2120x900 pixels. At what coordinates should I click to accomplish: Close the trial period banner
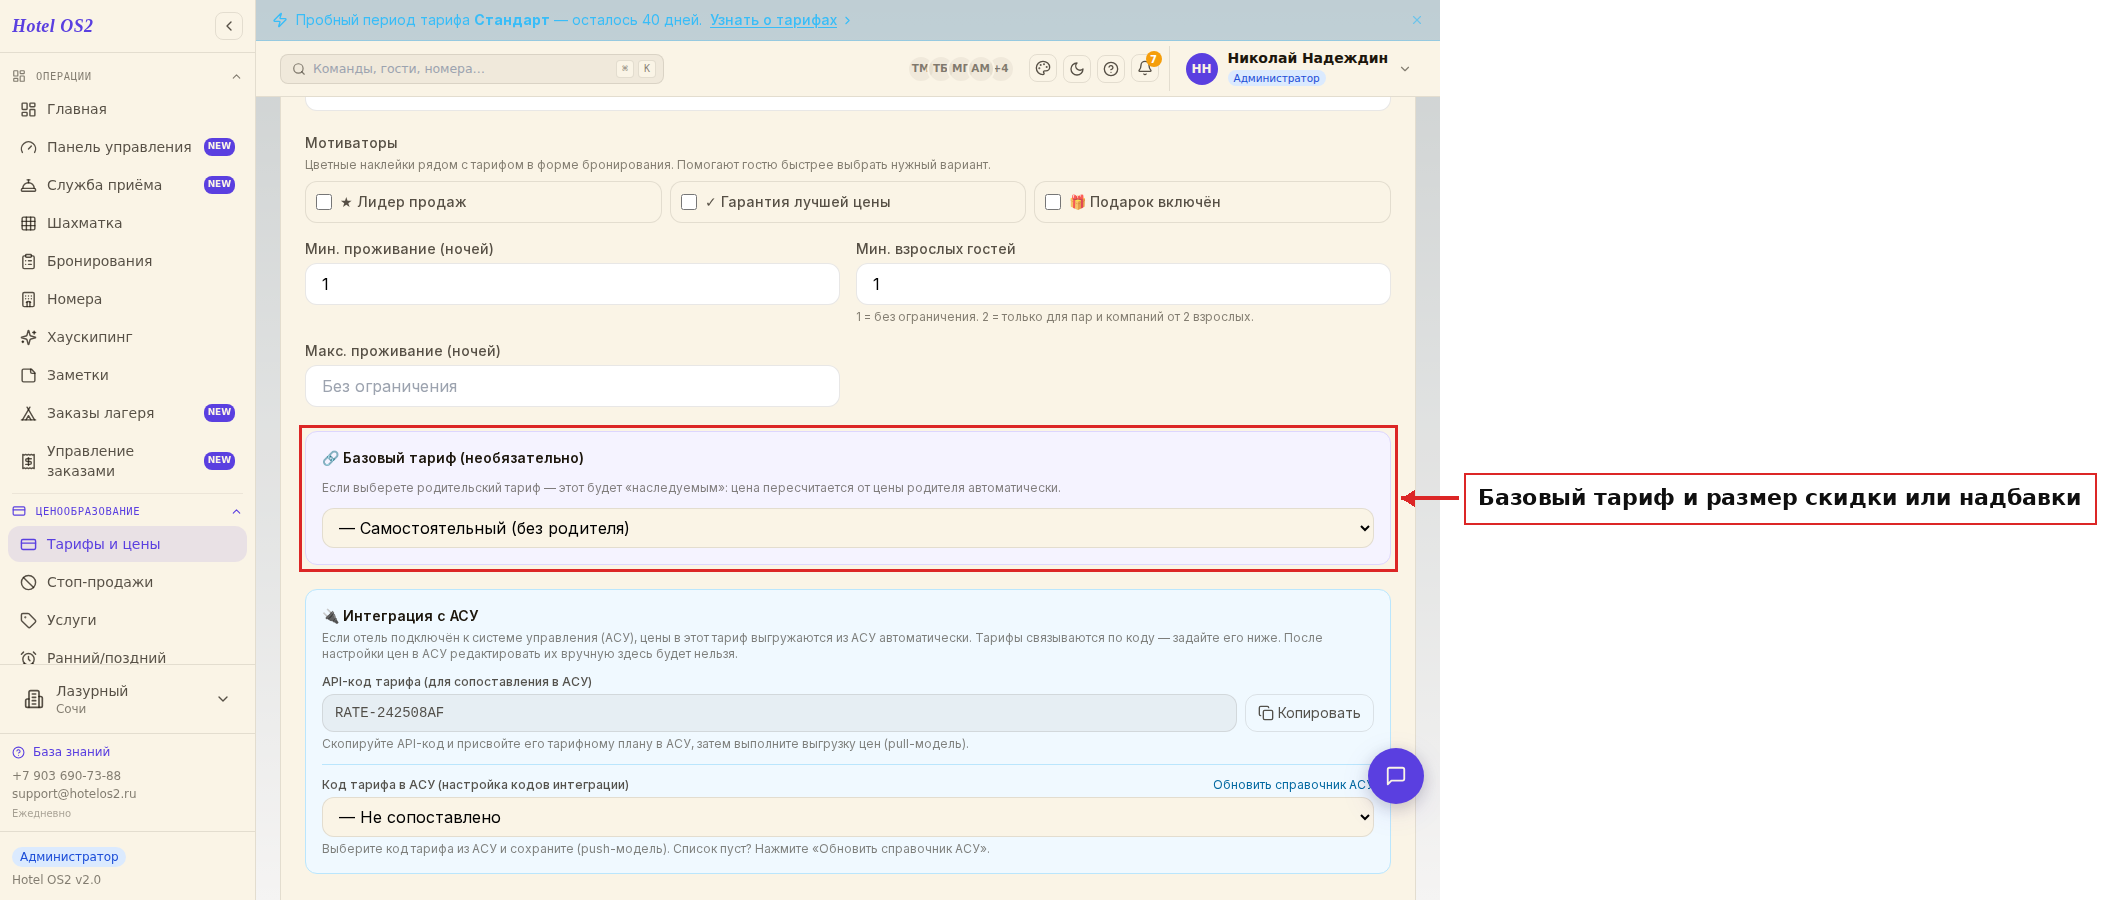(1417, 20)
